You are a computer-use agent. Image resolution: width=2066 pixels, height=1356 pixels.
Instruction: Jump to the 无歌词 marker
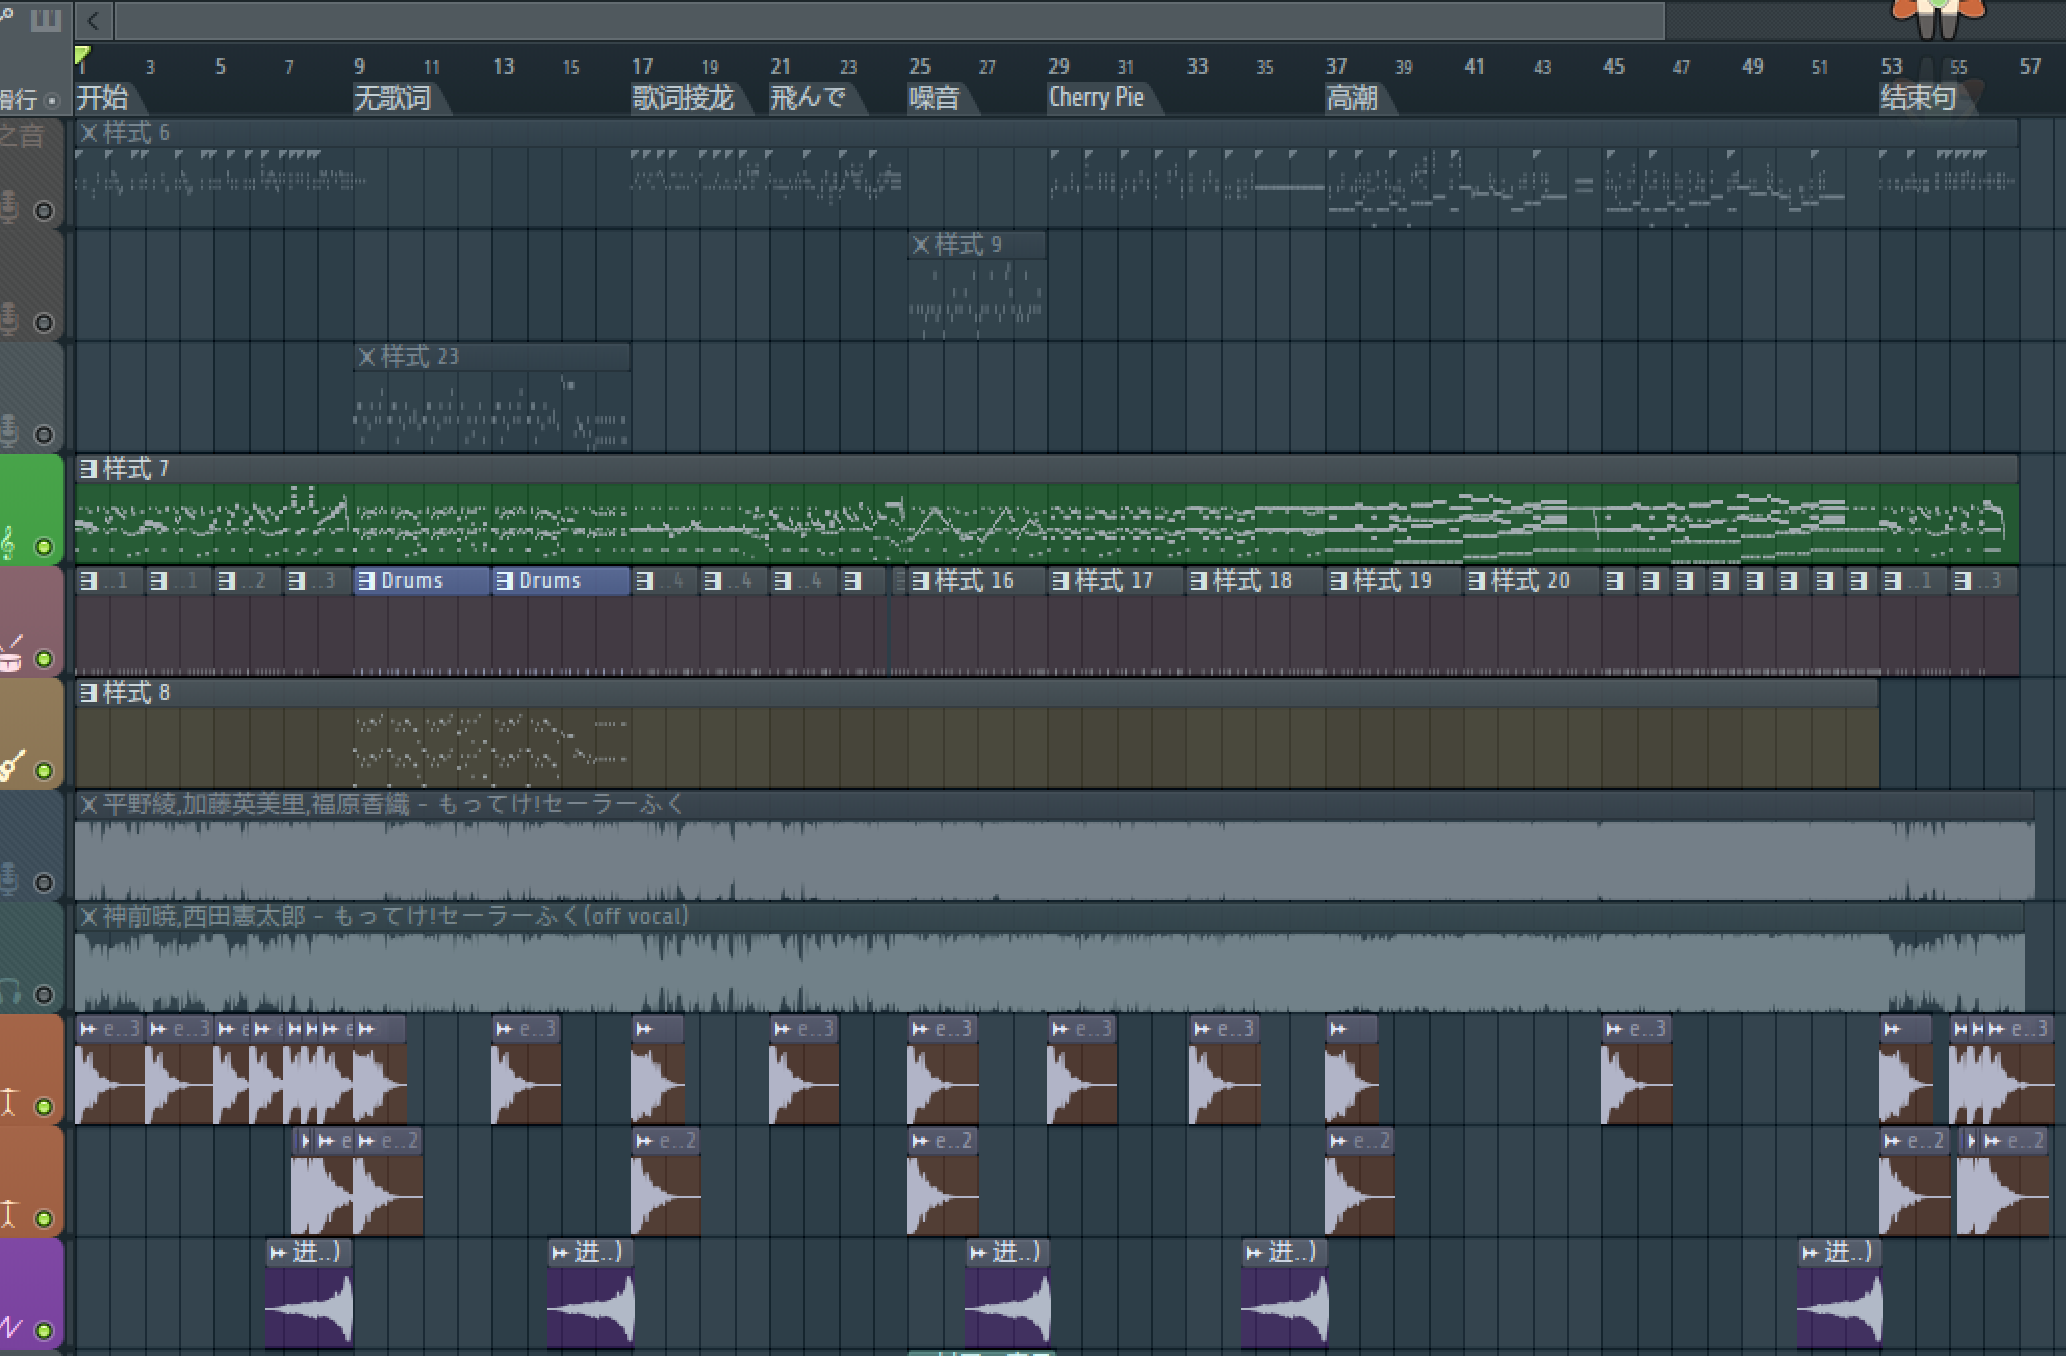tap(393, 98)
